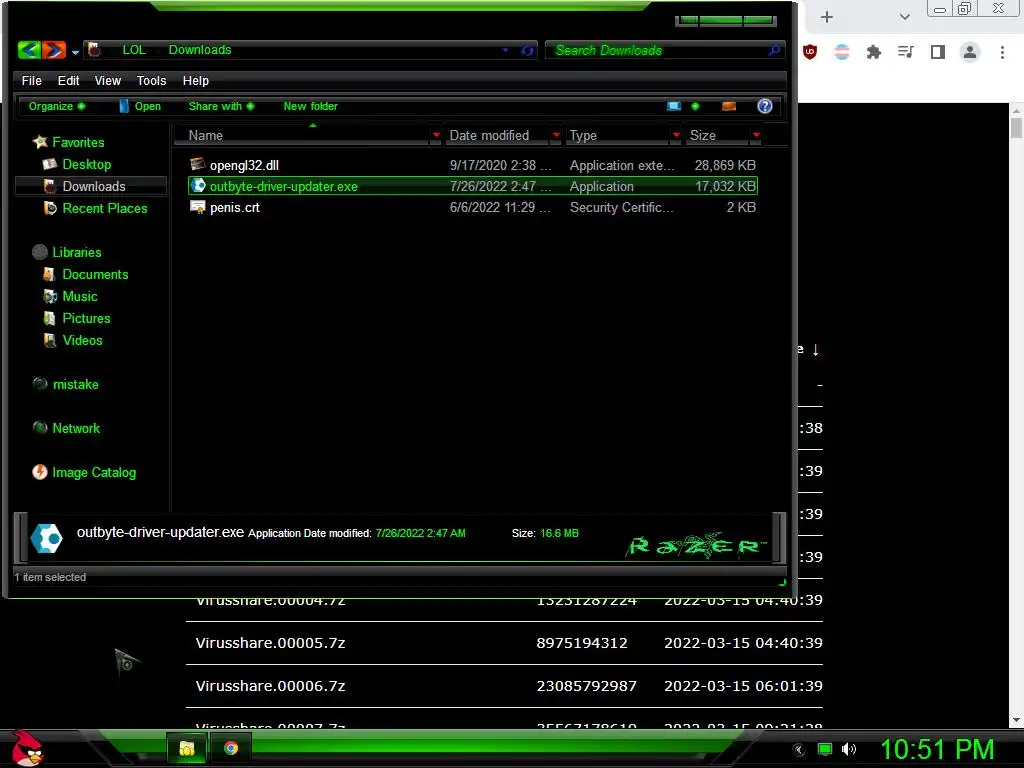Screen dimensions: 1024x768
Task: Open Recent Places in navigation pane
Action: (104, 208)
